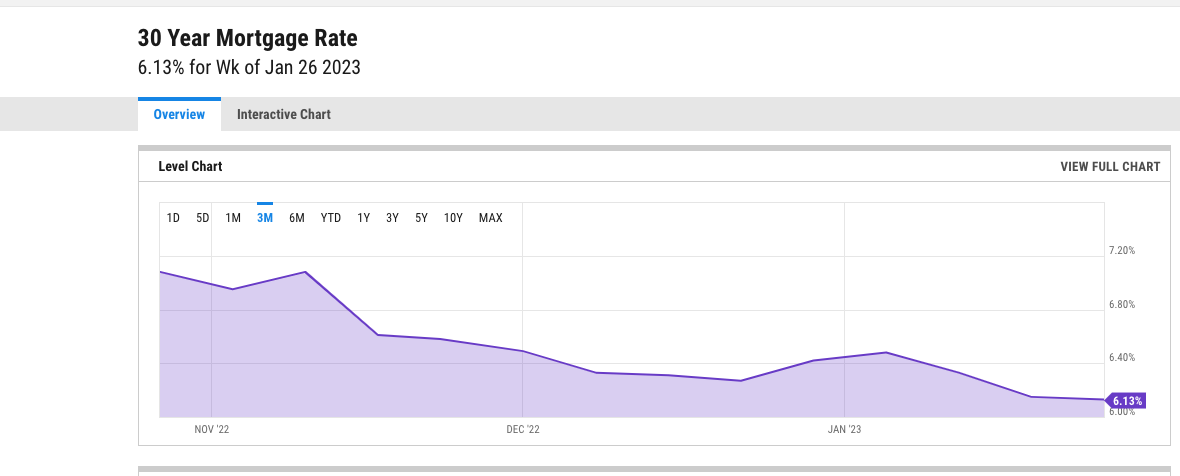Click the 30 Year Mortgage Rate heading
The image size is (1180, 476).
[x=248, y=38]
